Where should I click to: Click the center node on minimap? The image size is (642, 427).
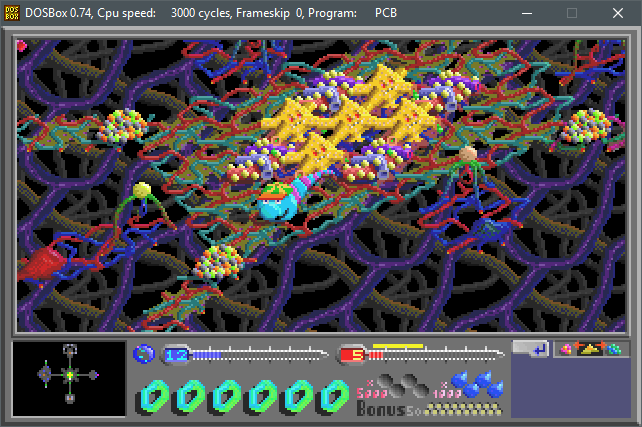70,375
